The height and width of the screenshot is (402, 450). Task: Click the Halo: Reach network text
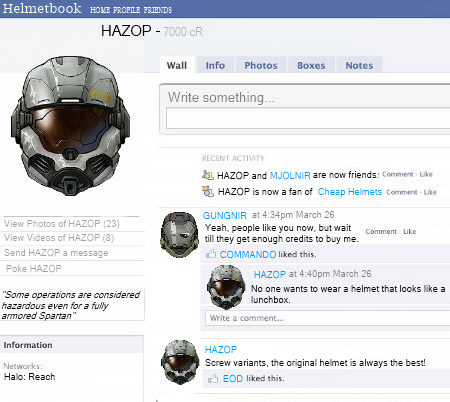tap(30, 377)
